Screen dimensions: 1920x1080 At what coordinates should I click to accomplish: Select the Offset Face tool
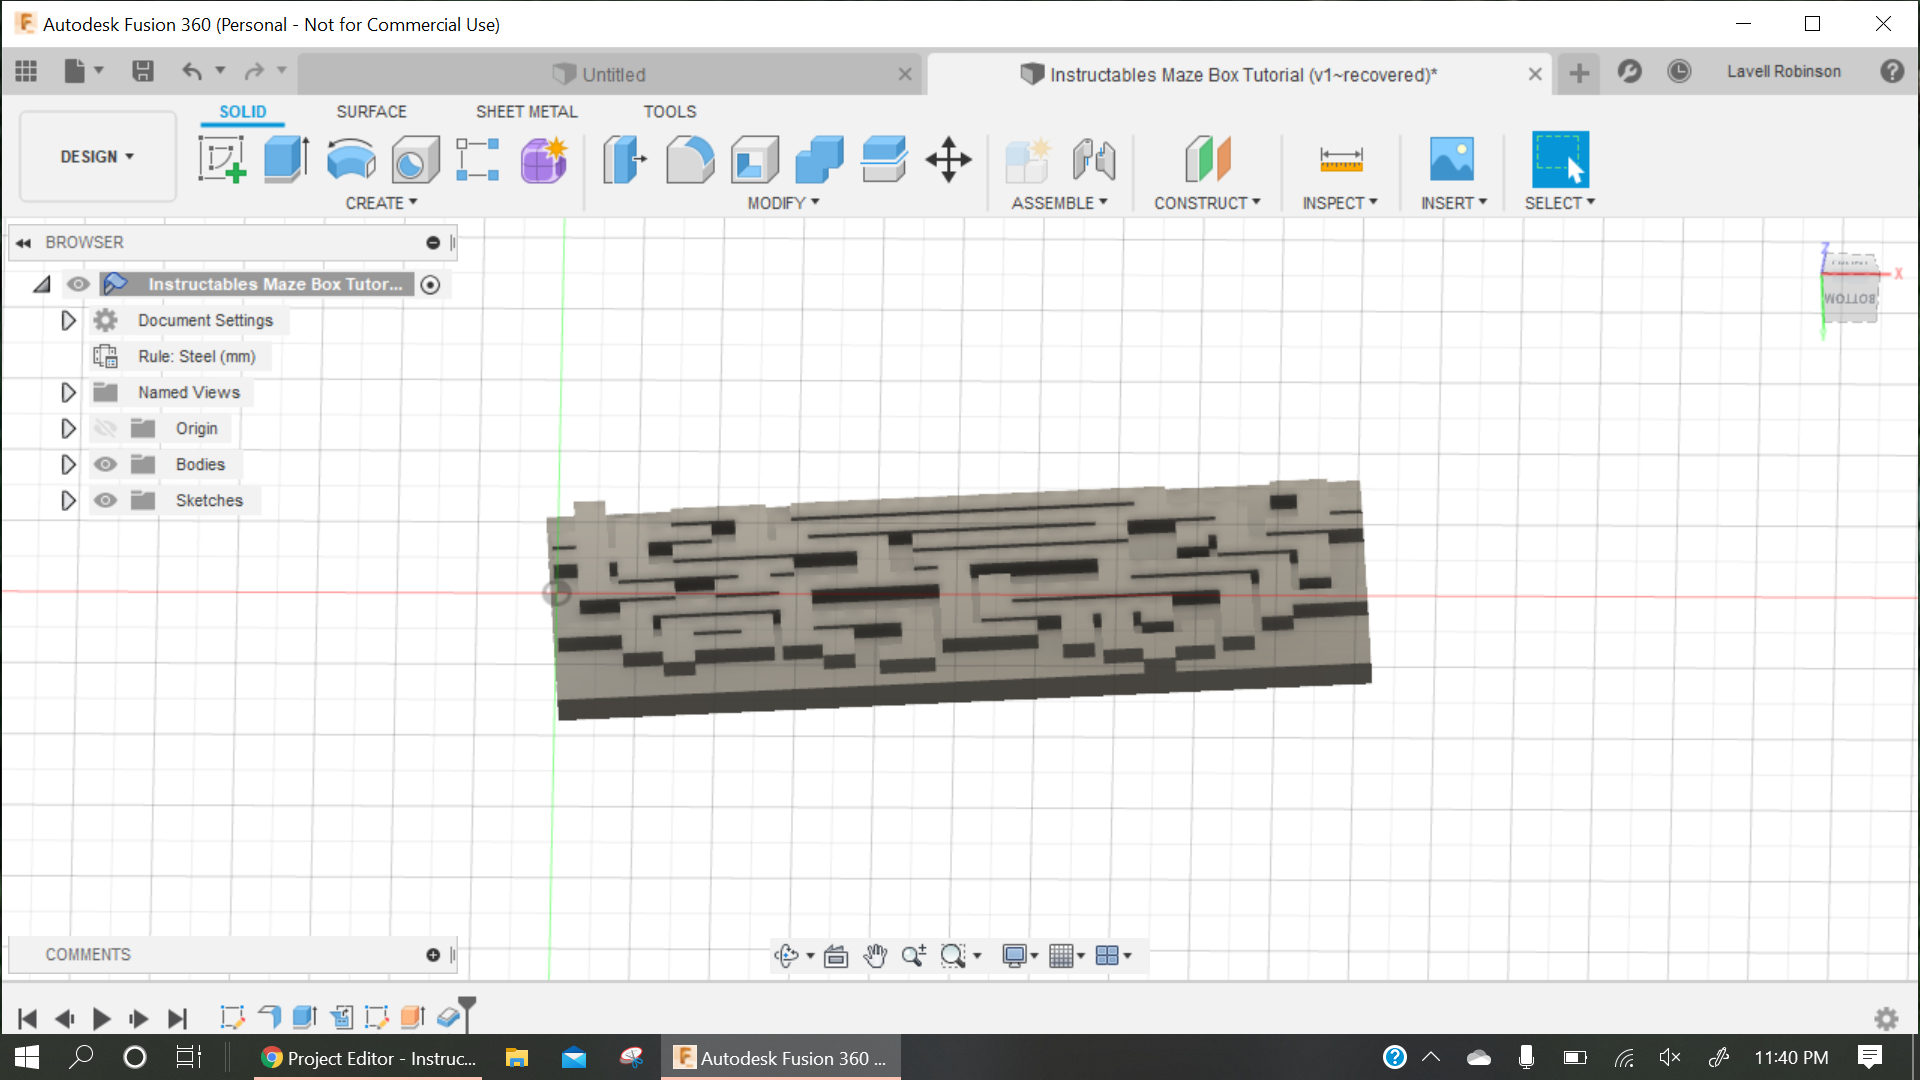pyautogui.click(x=884, y=159)
